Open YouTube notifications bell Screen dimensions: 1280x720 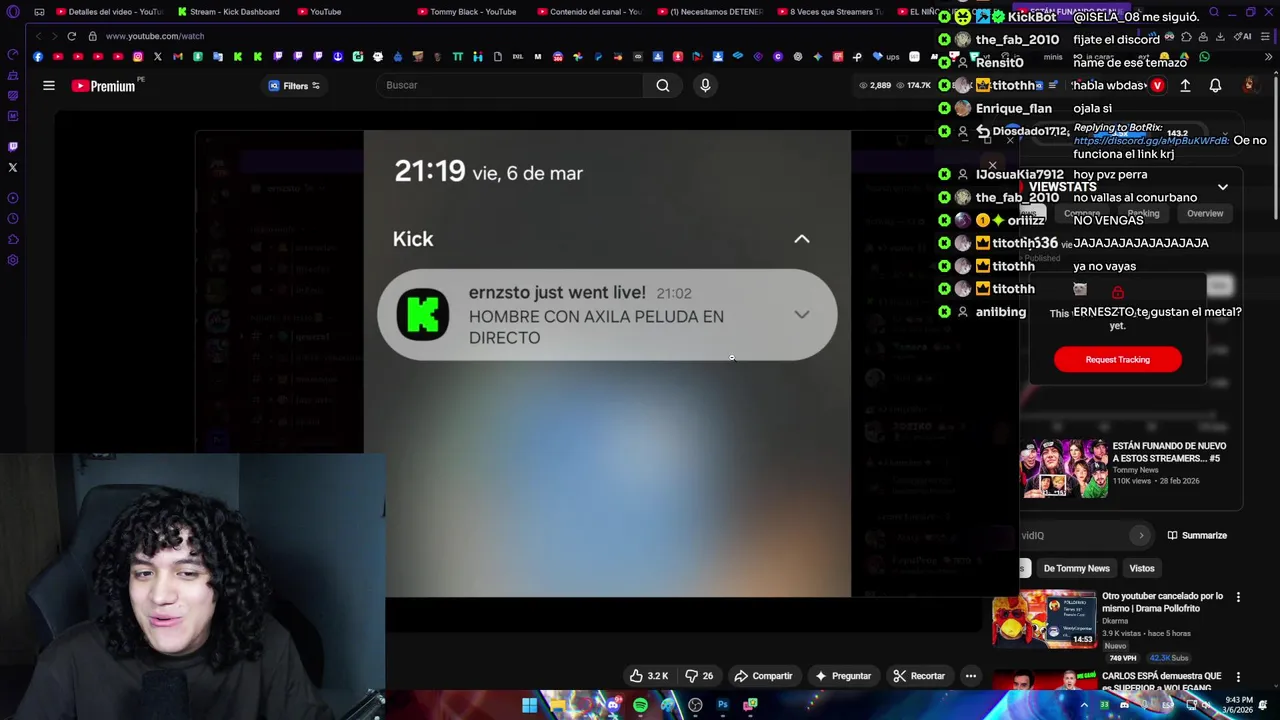tap(1215, 86)
